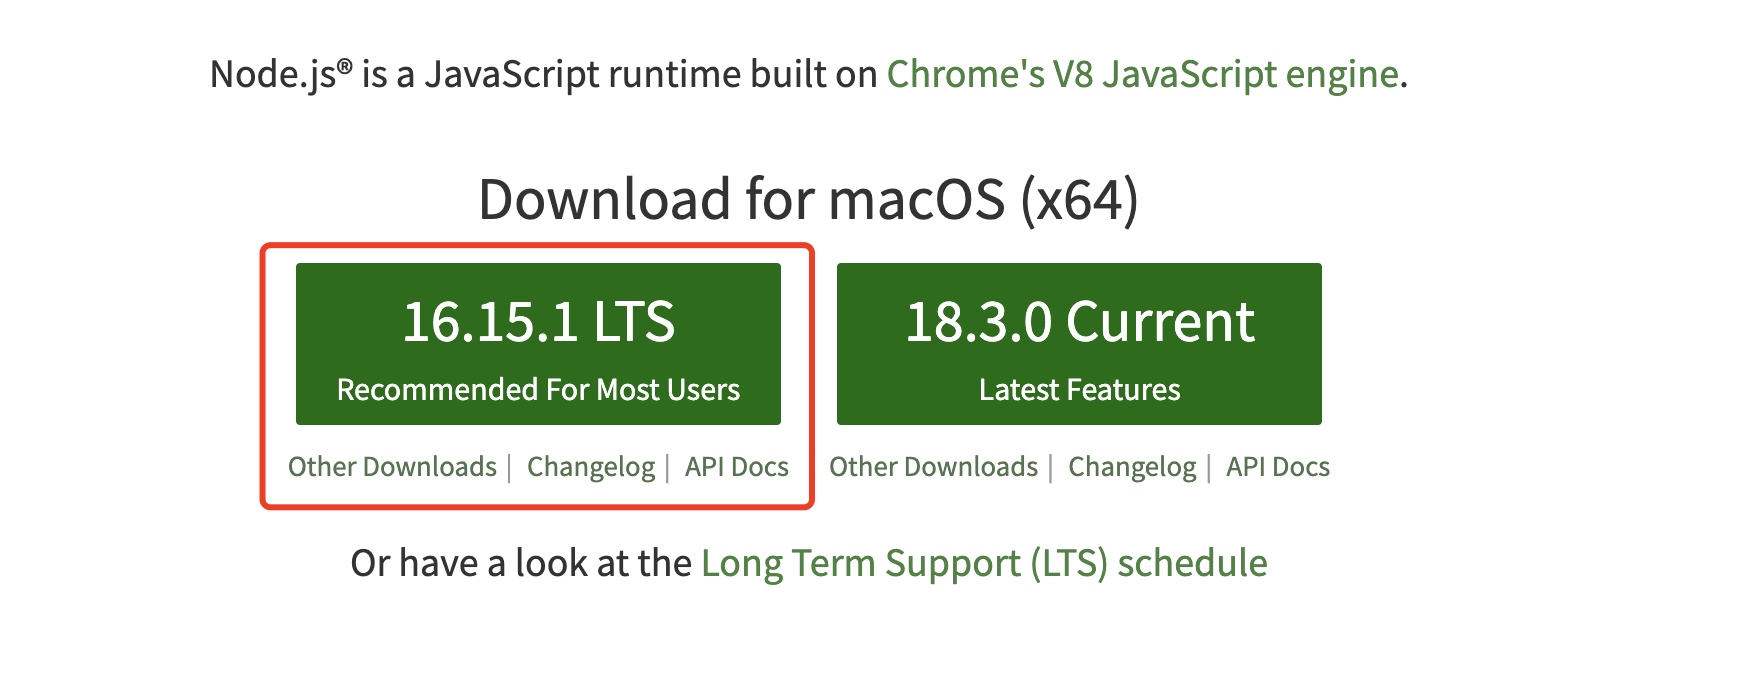The height and width of the screenshot is (676, 1754).
Task: Click the "Download for macOS (x64)" heading
Action: point(808,199)
